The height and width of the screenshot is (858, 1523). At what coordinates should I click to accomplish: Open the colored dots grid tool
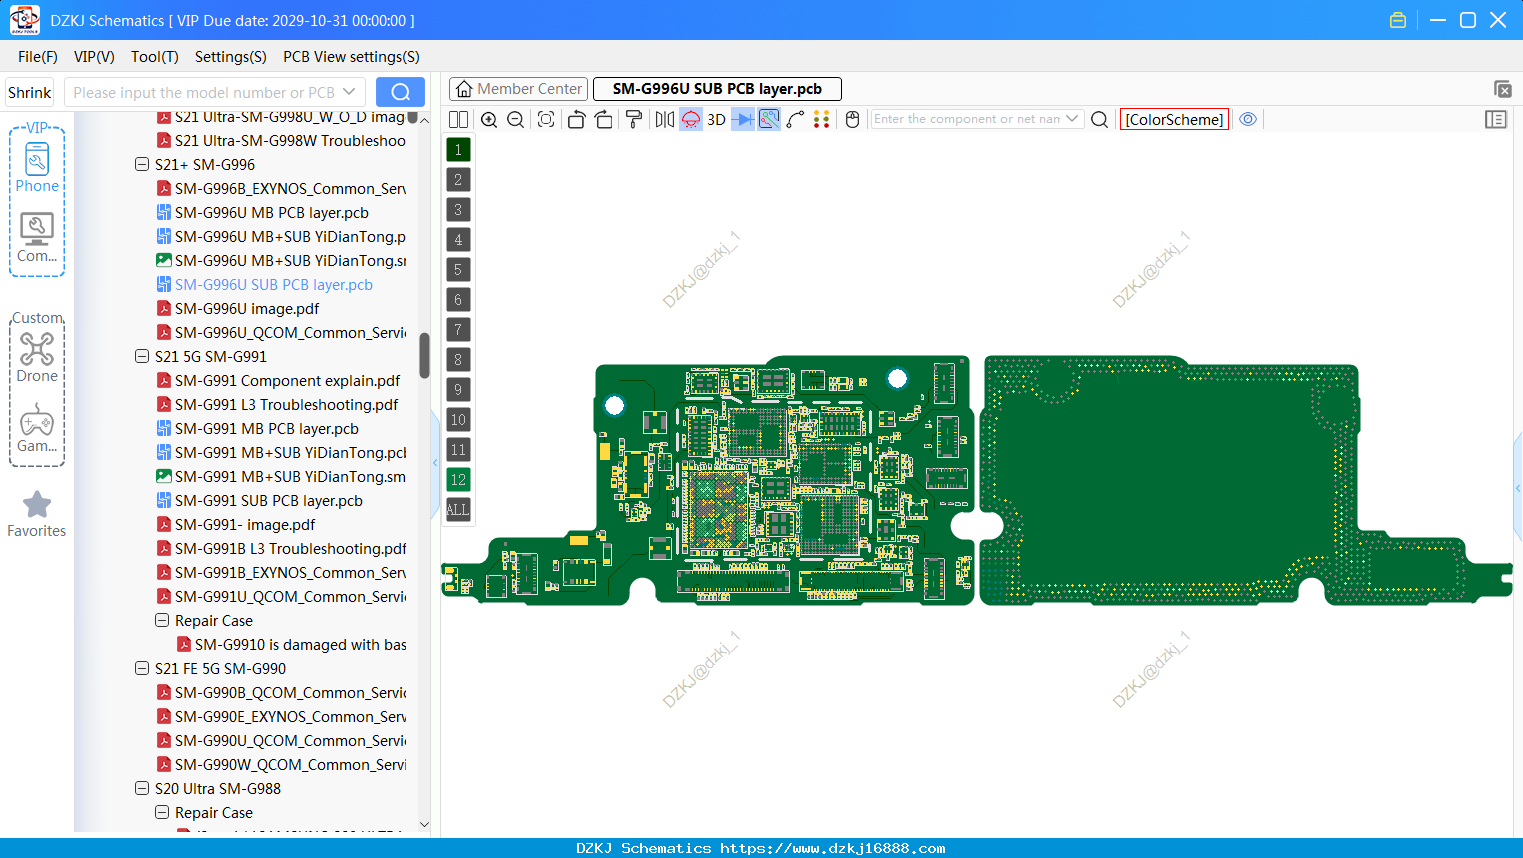[821, 119]
